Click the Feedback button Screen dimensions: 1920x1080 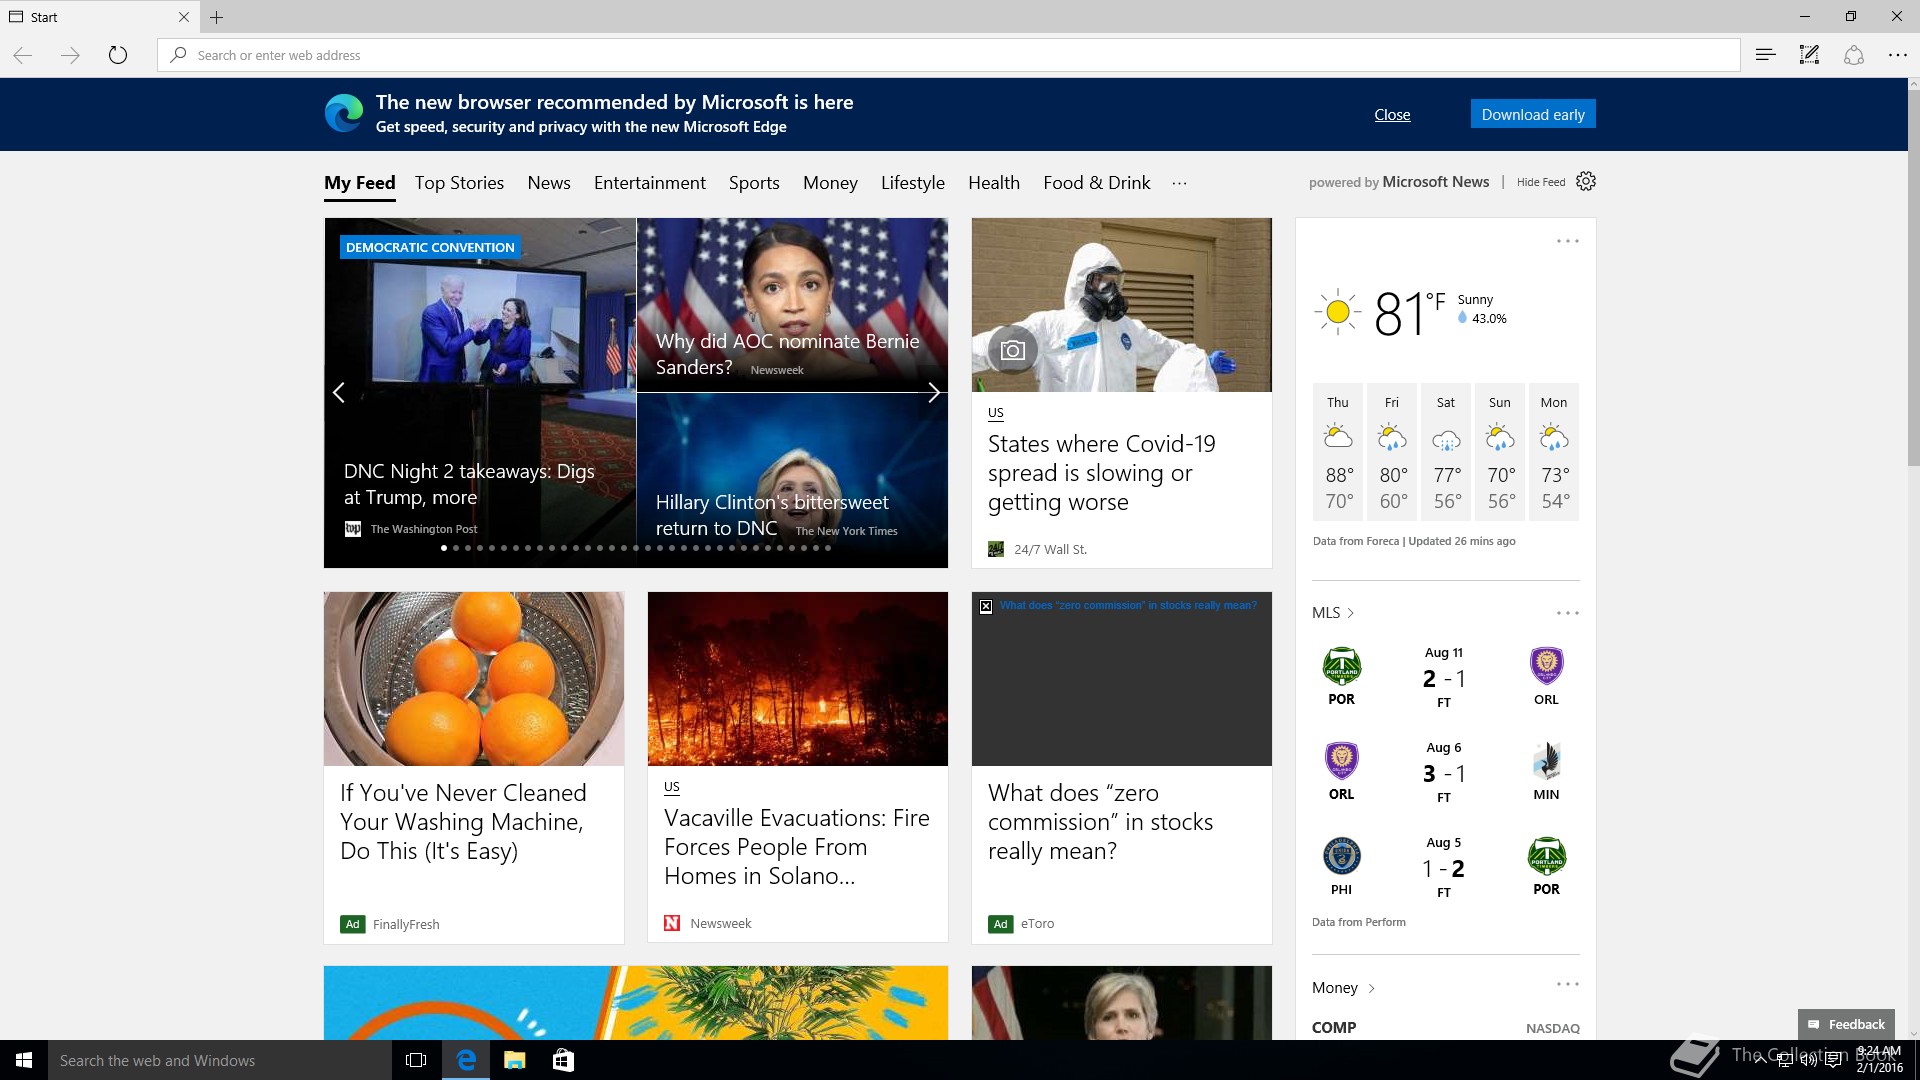click(x=1847, y=1024)
